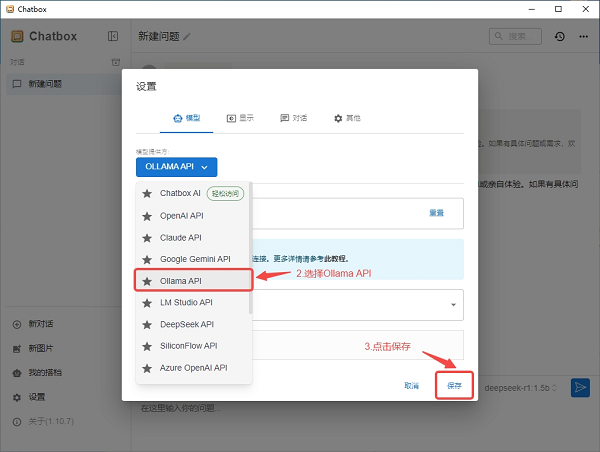Switch to the 其他 other tab

[347, 118]
